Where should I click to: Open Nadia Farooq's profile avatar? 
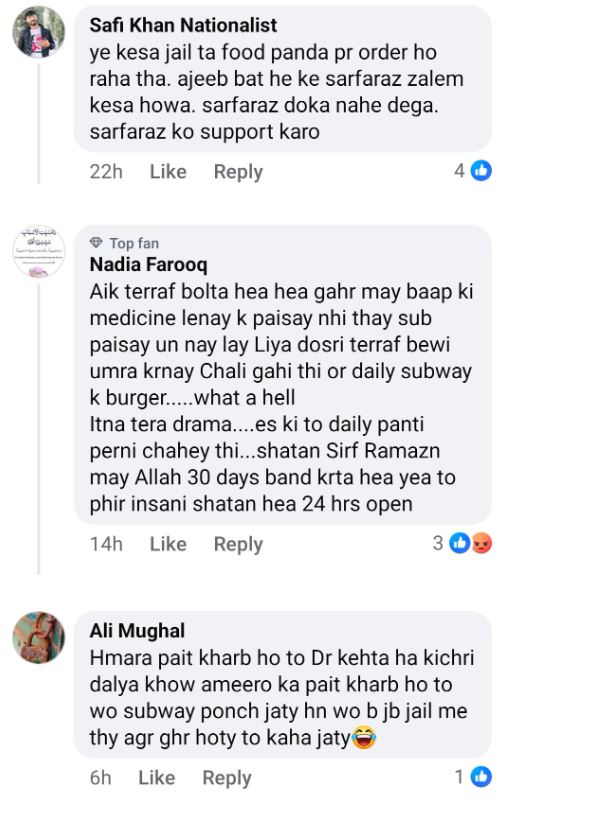[38, 251]
